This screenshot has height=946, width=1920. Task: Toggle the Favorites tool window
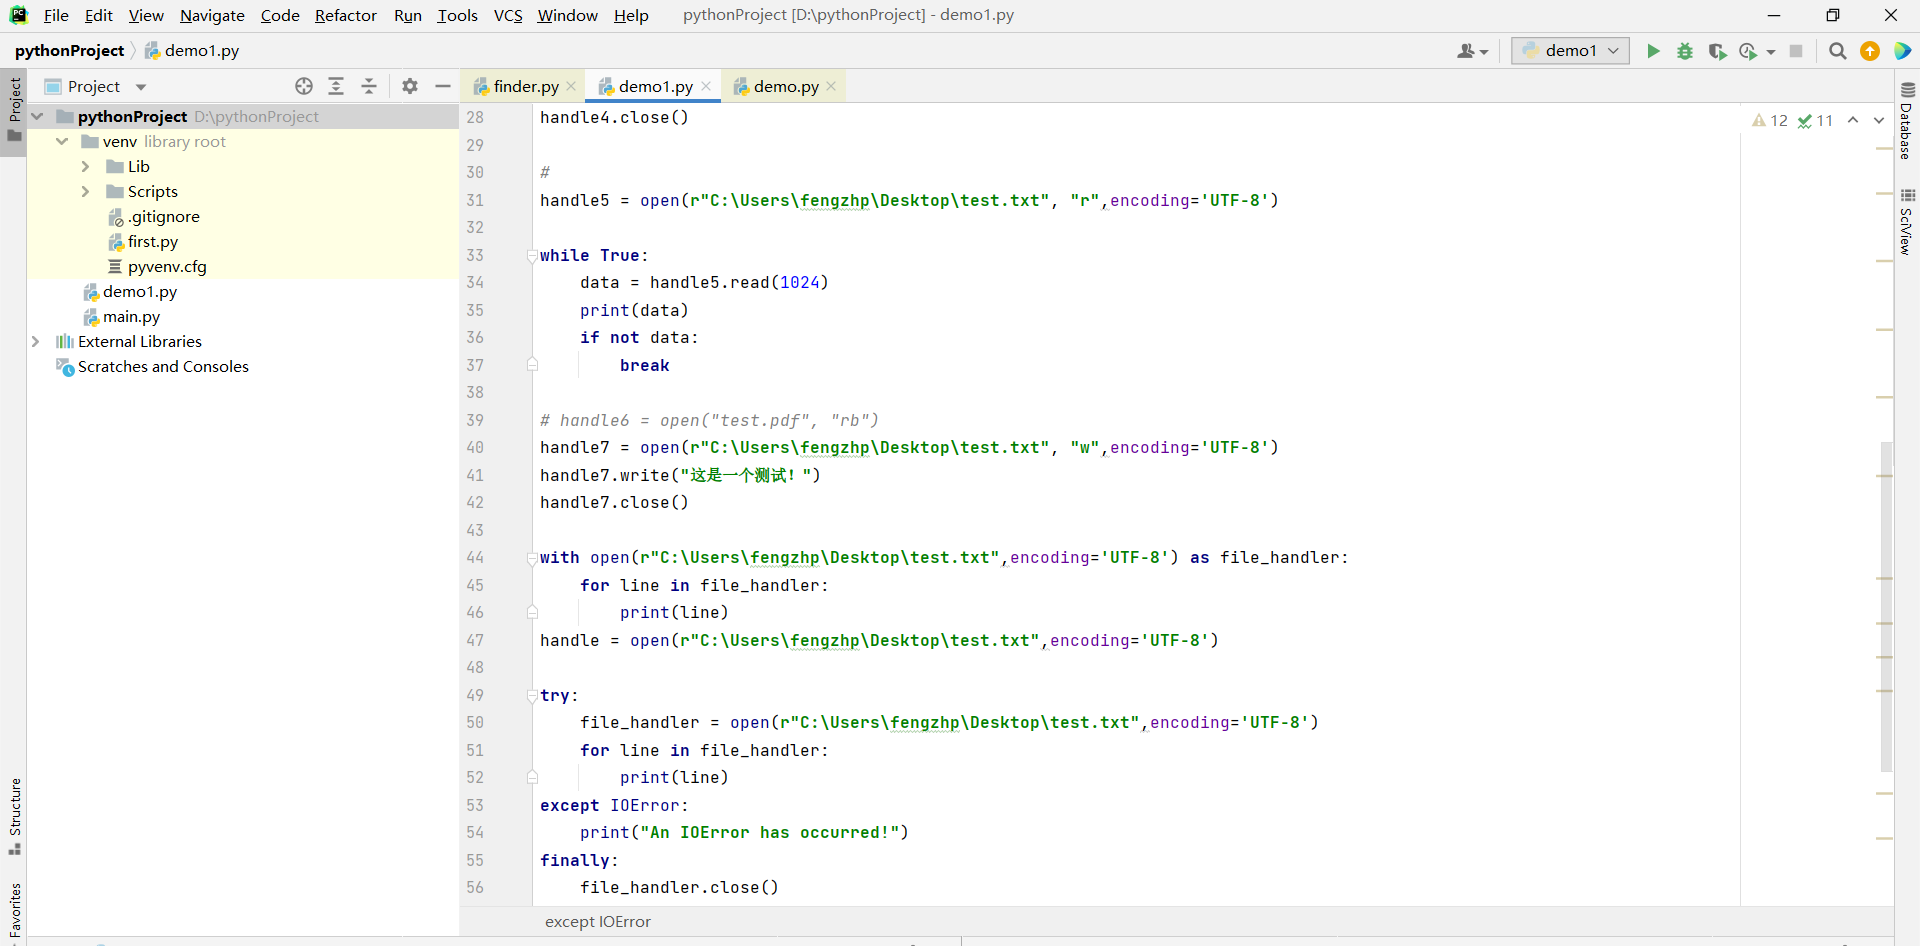pos(15,908)
